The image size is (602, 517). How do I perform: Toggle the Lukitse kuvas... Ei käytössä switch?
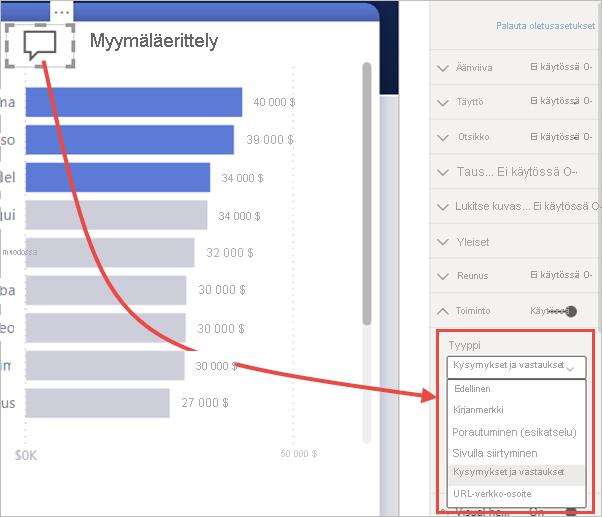[x=566, y=206]
